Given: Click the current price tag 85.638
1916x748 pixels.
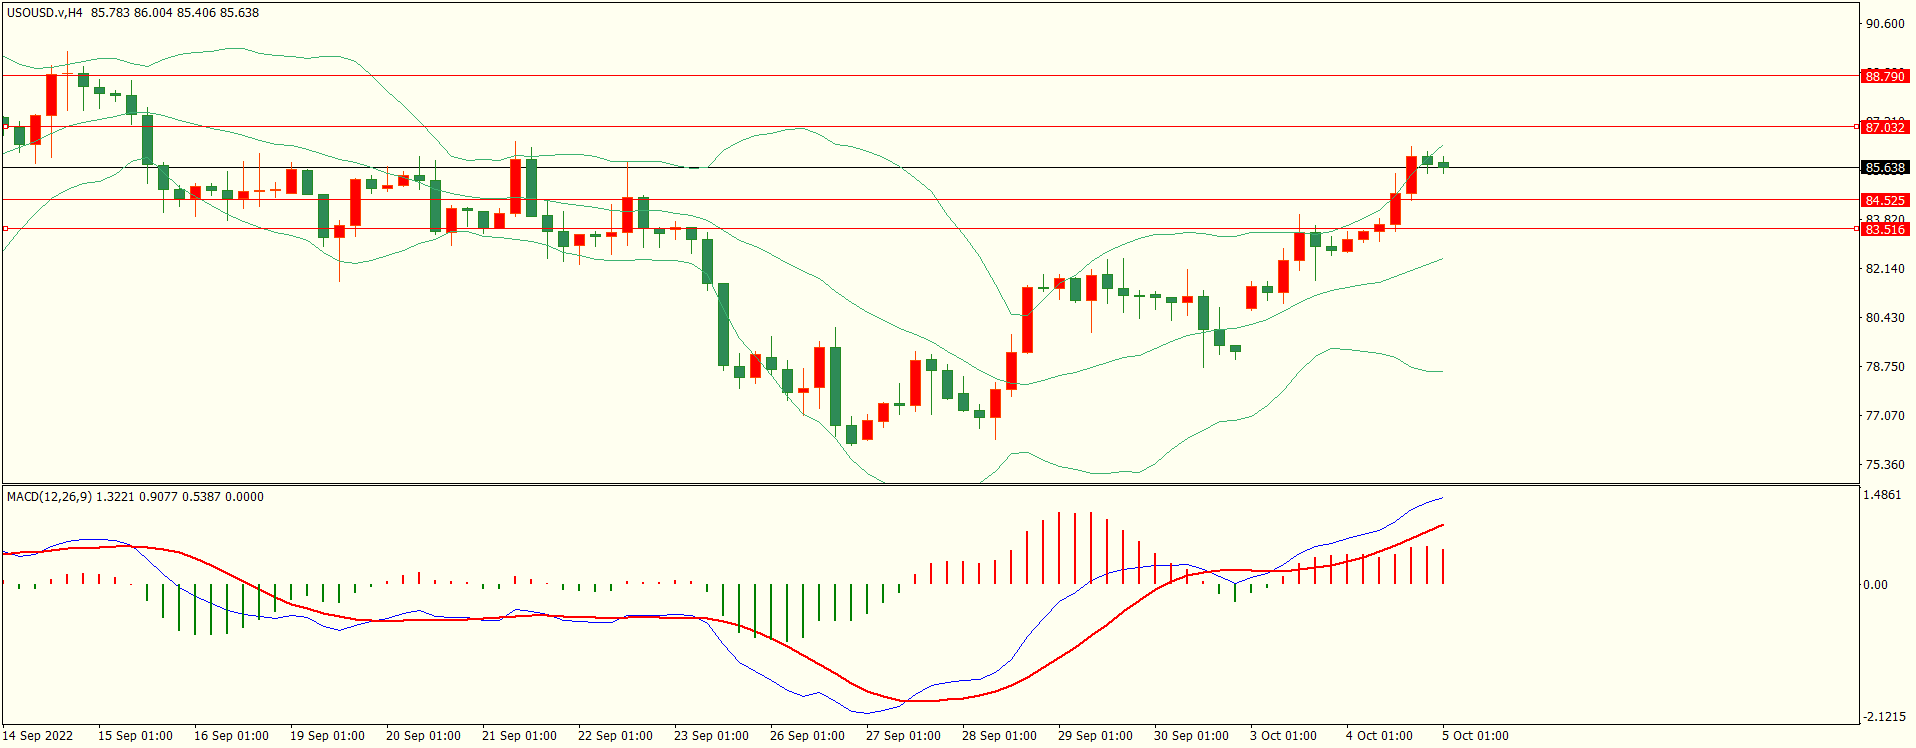Looking at the screenshot, I should (x=1885, y=168).
